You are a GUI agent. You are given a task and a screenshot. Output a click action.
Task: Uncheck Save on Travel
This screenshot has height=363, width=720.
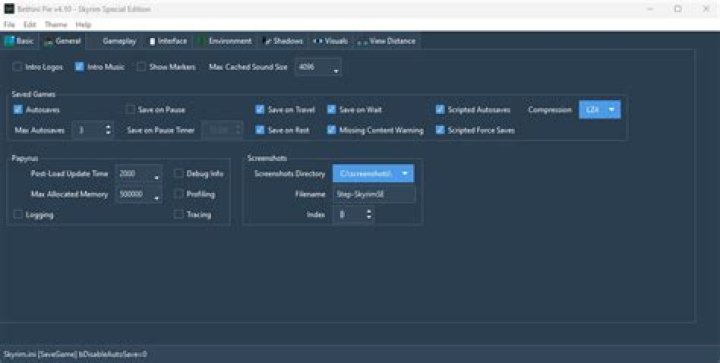click(x=260, y=110)
